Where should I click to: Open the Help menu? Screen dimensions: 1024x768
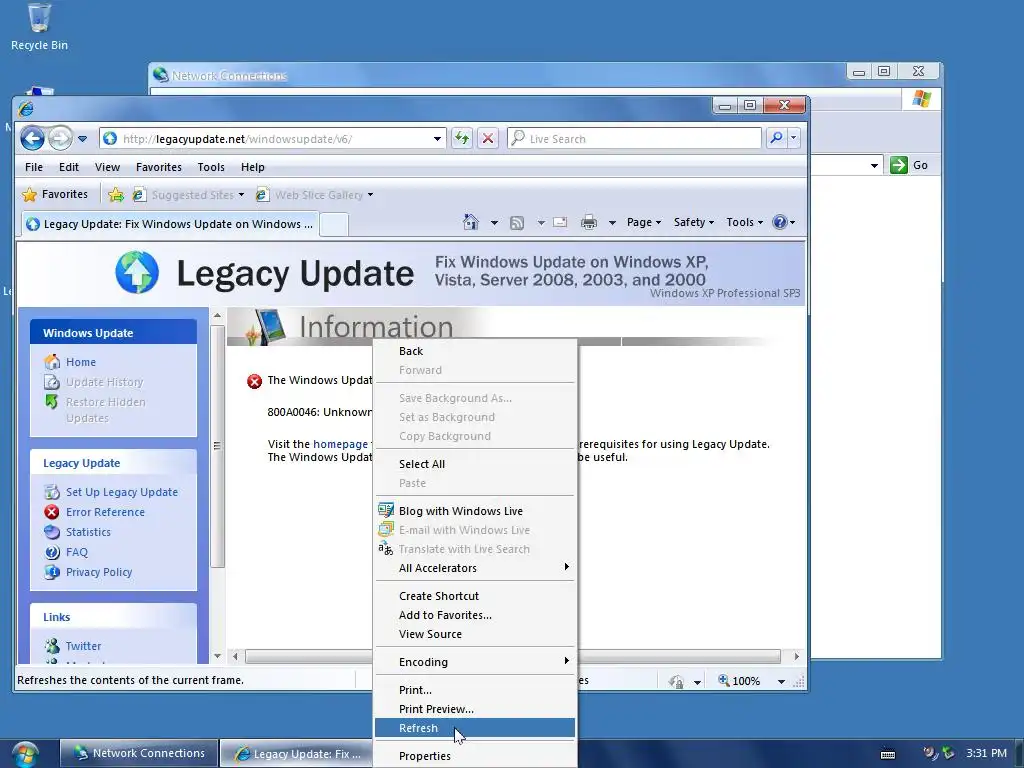click(x=252, y=167)
